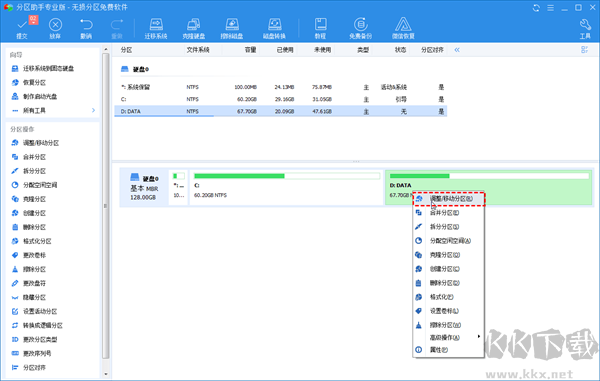The width and height of the screenshot is (600, 381).
Task: Select 调整/移动分区(R) in the context menu
Action: click(x=448, y=199)
